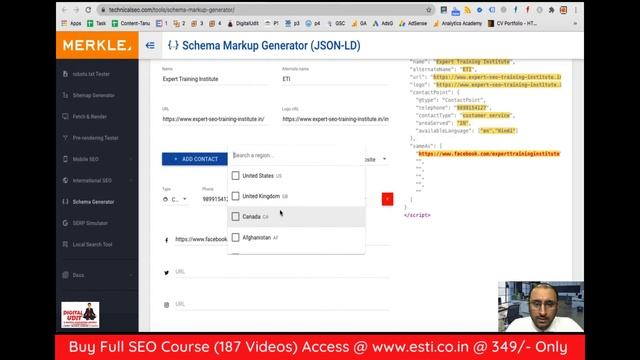Delete contact with the red button

point(387,199)
